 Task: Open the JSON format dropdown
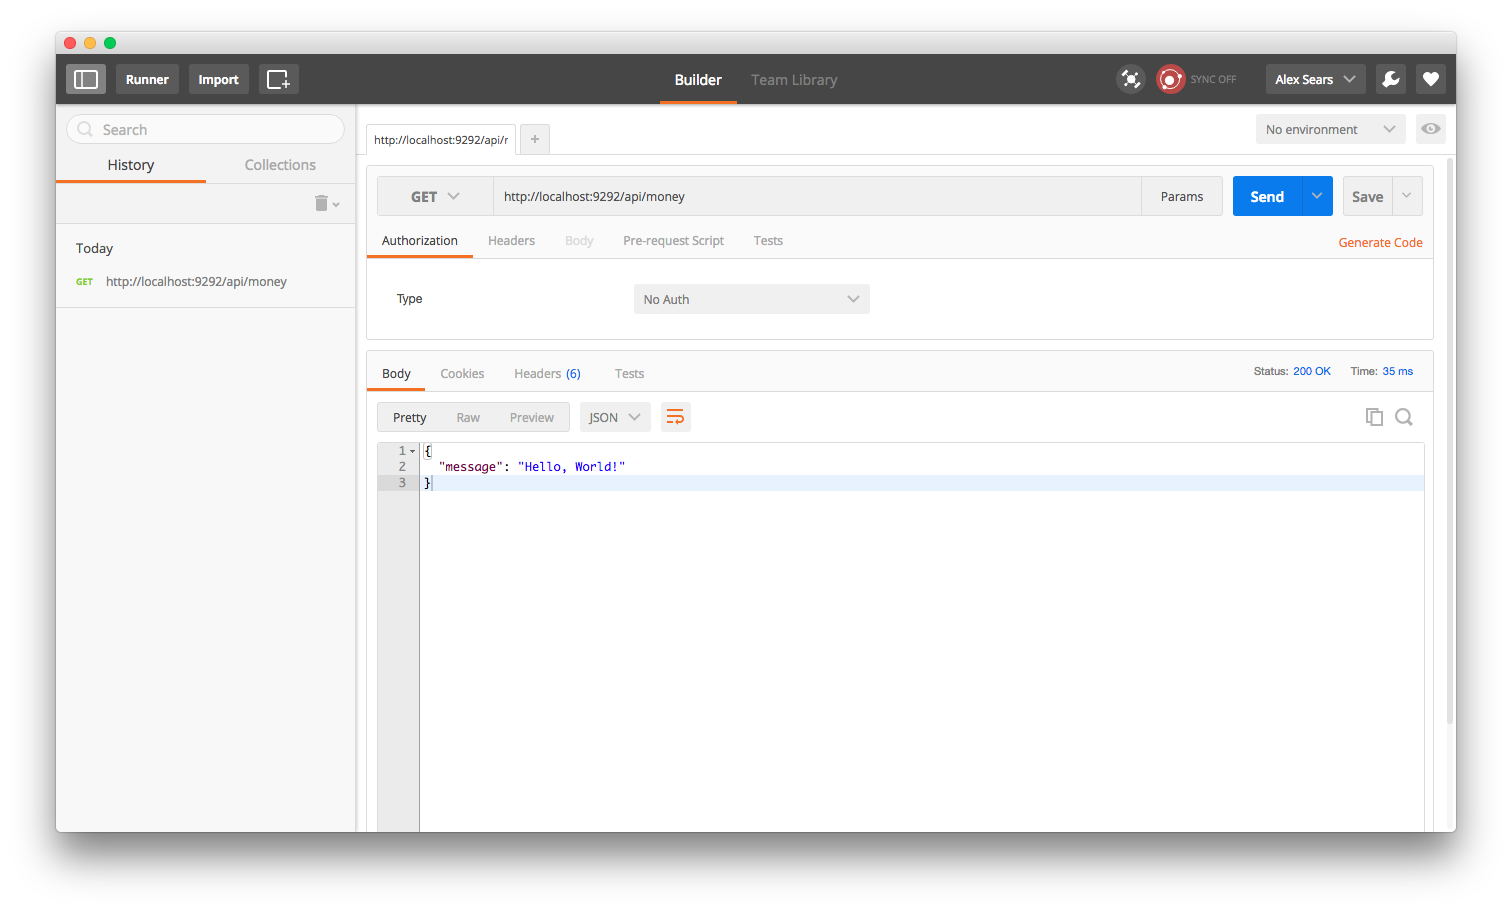tap(615, 417)
